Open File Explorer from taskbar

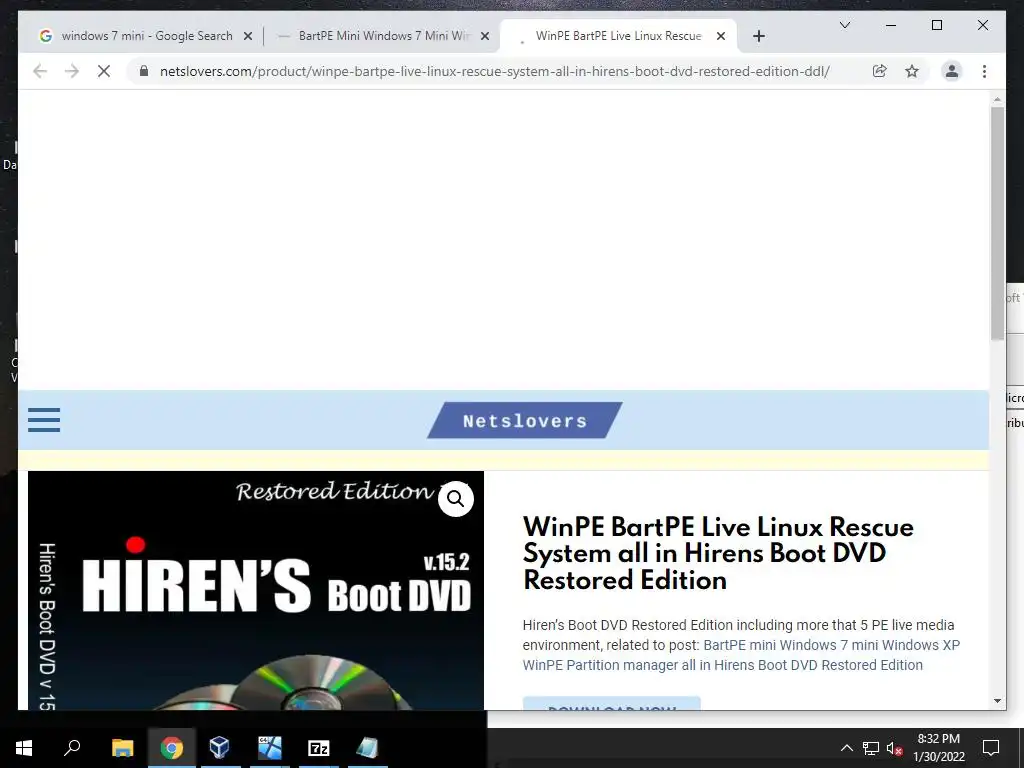click(x=122, y=748)
